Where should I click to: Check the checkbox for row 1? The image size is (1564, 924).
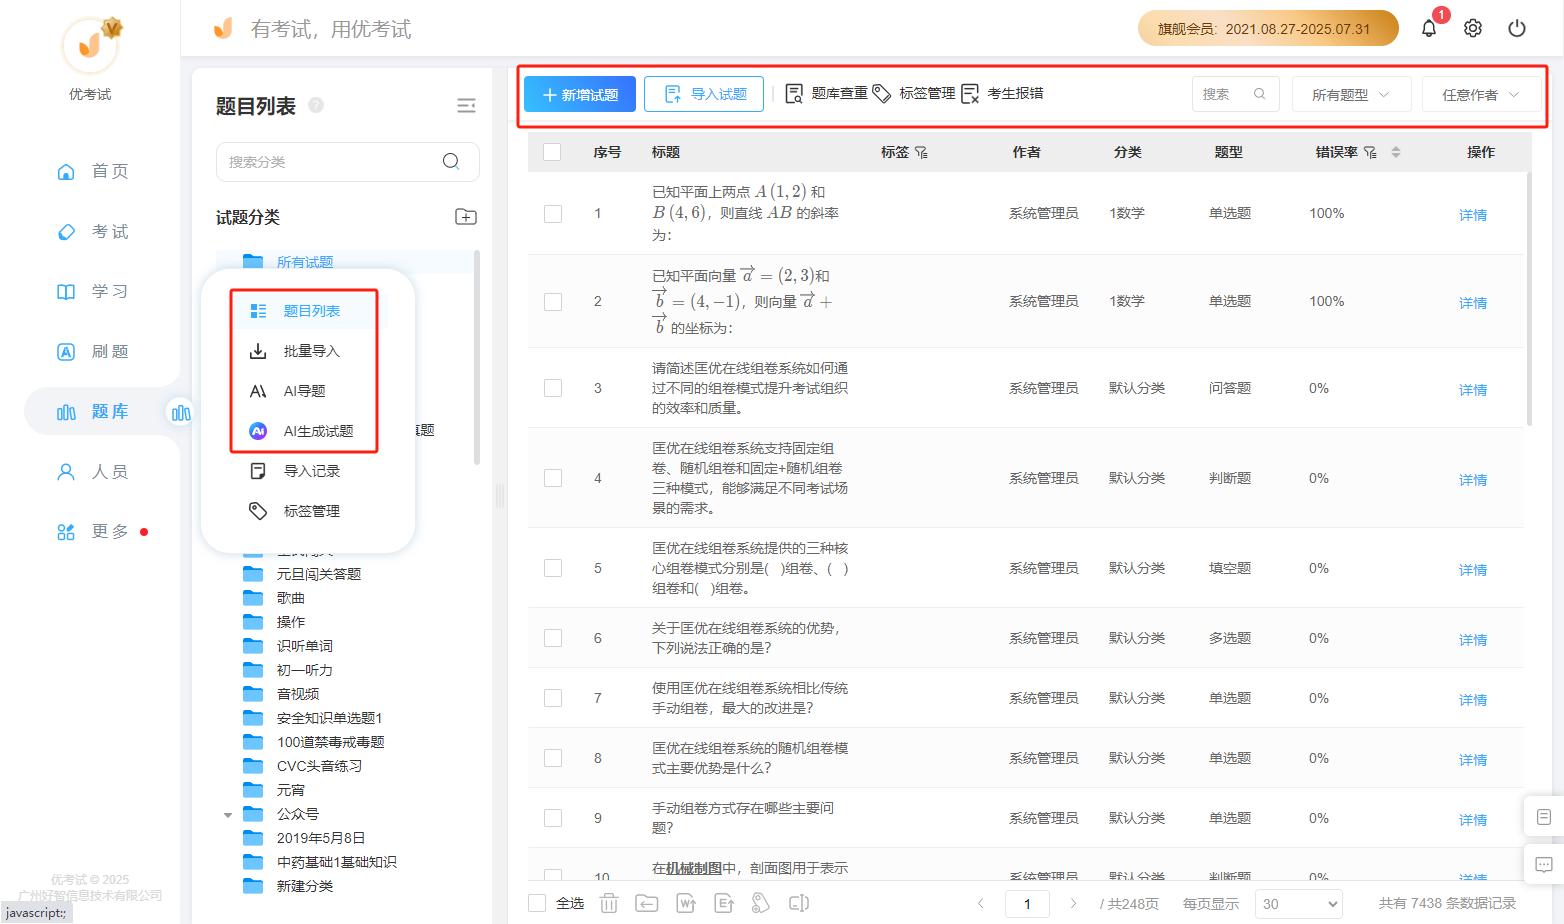pos(553,213)
